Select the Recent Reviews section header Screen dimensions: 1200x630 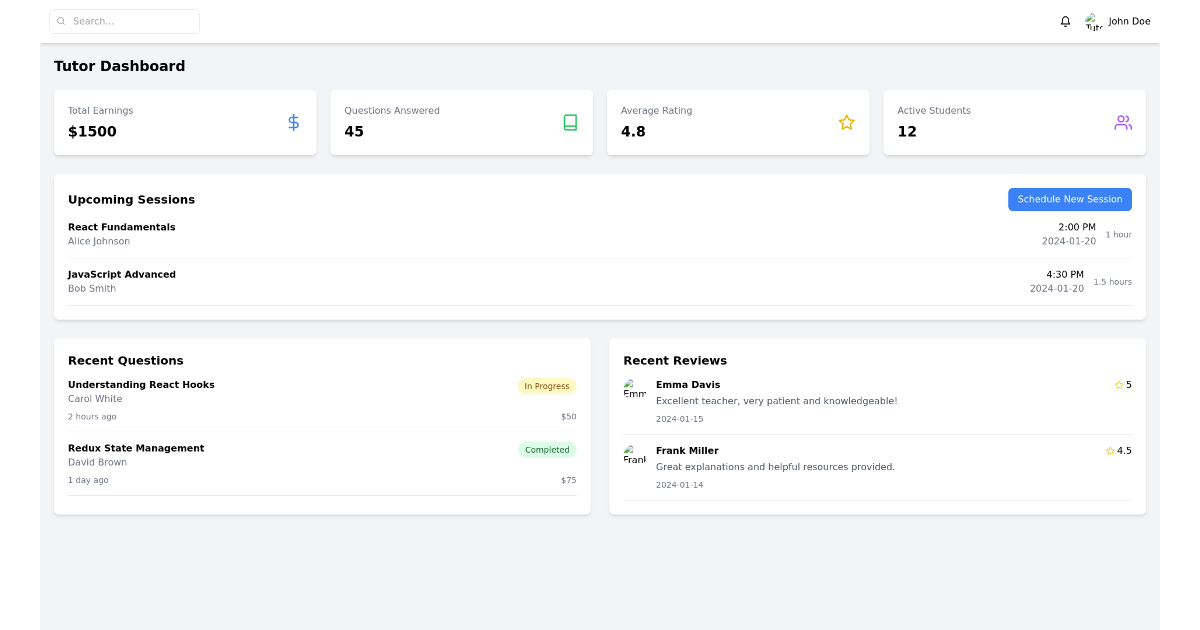coord(674,360)
